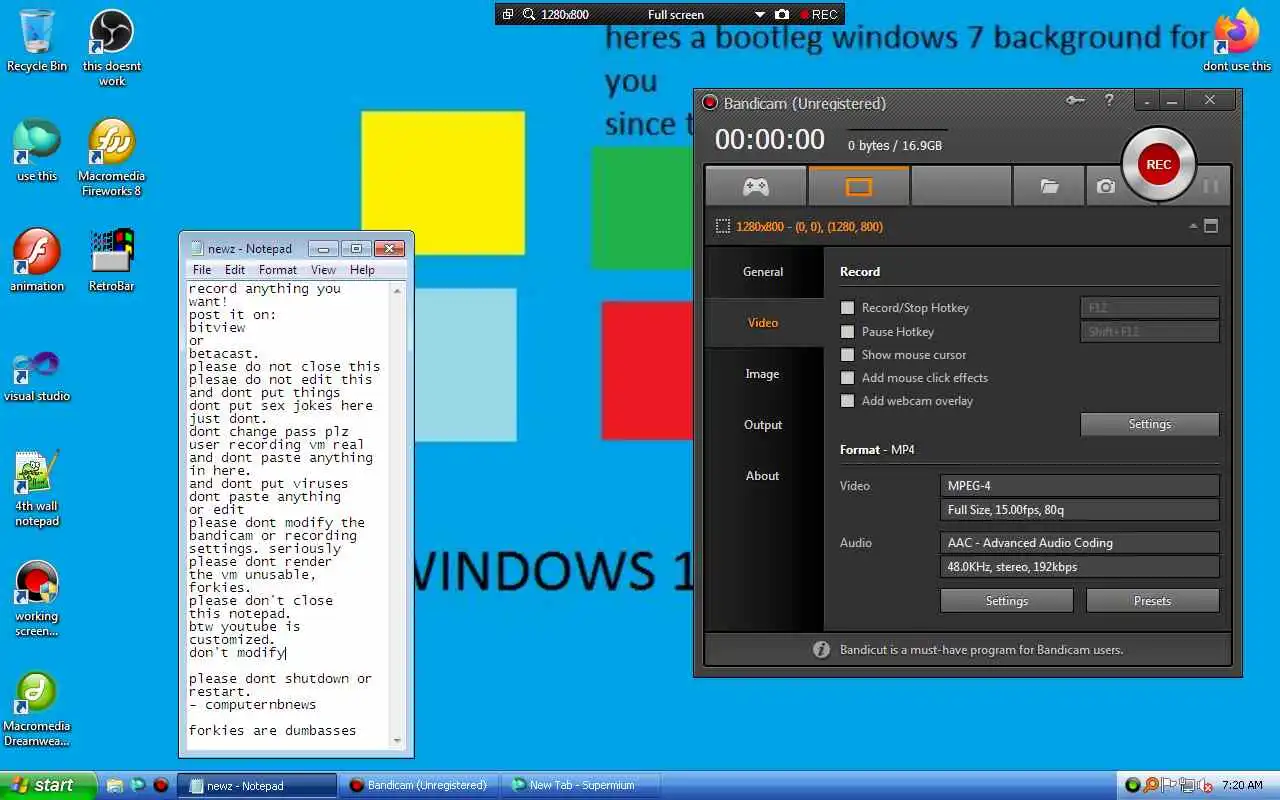
Task: Open Bandicam register key icon
Action: [x=1076, y=100]
